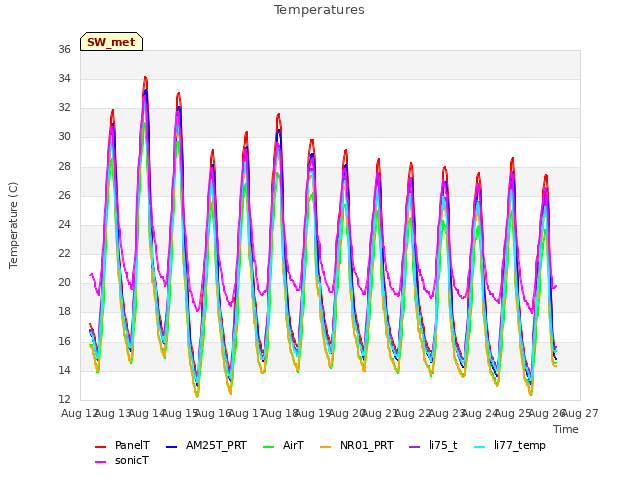Click the purple li75_t legend color marker

pos(415,447)
